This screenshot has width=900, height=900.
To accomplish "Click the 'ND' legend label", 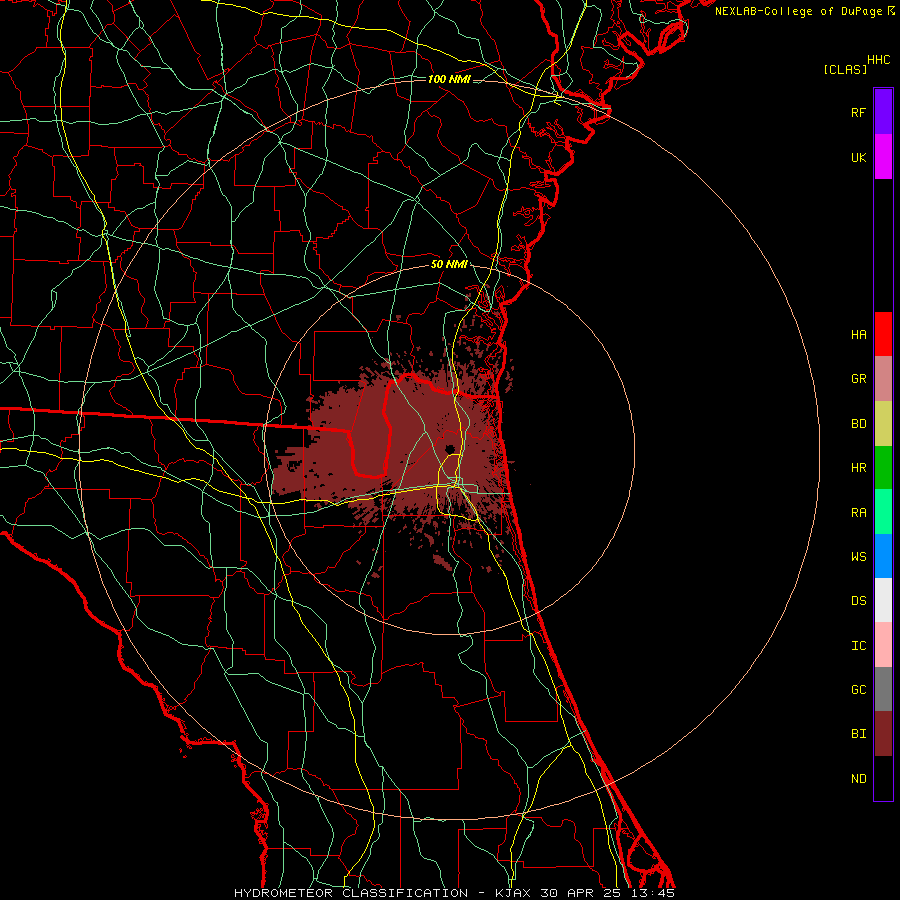I will (858, 779).
